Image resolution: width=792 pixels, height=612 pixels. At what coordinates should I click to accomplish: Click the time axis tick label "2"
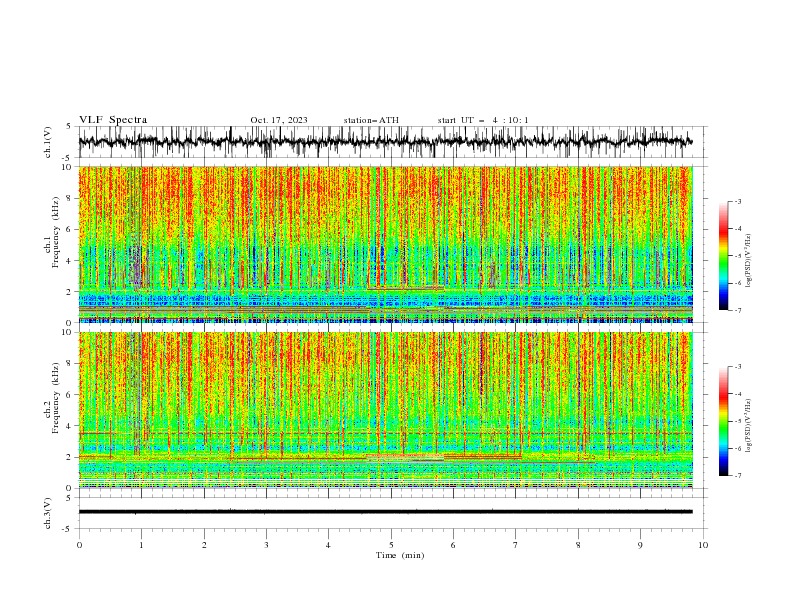(x=204, y=545)
